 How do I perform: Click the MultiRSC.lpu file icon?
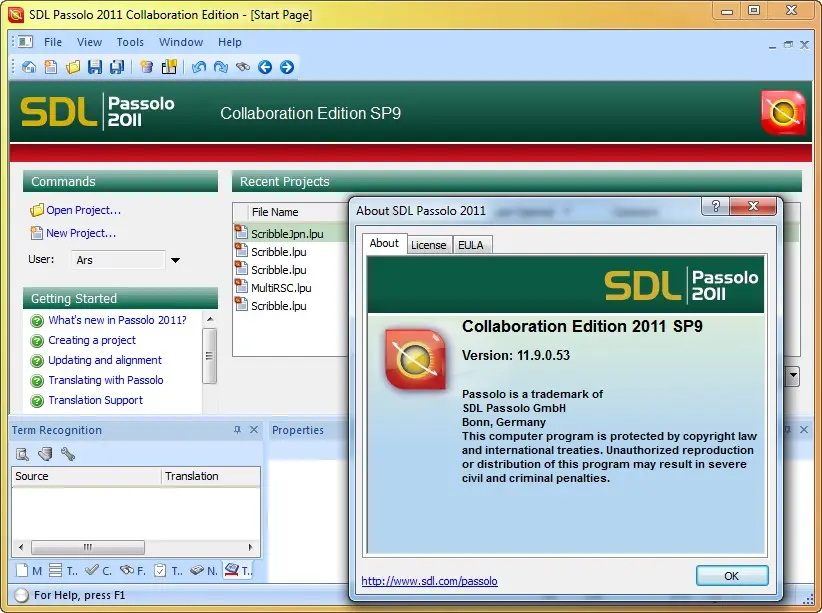[x=241, y=287]
